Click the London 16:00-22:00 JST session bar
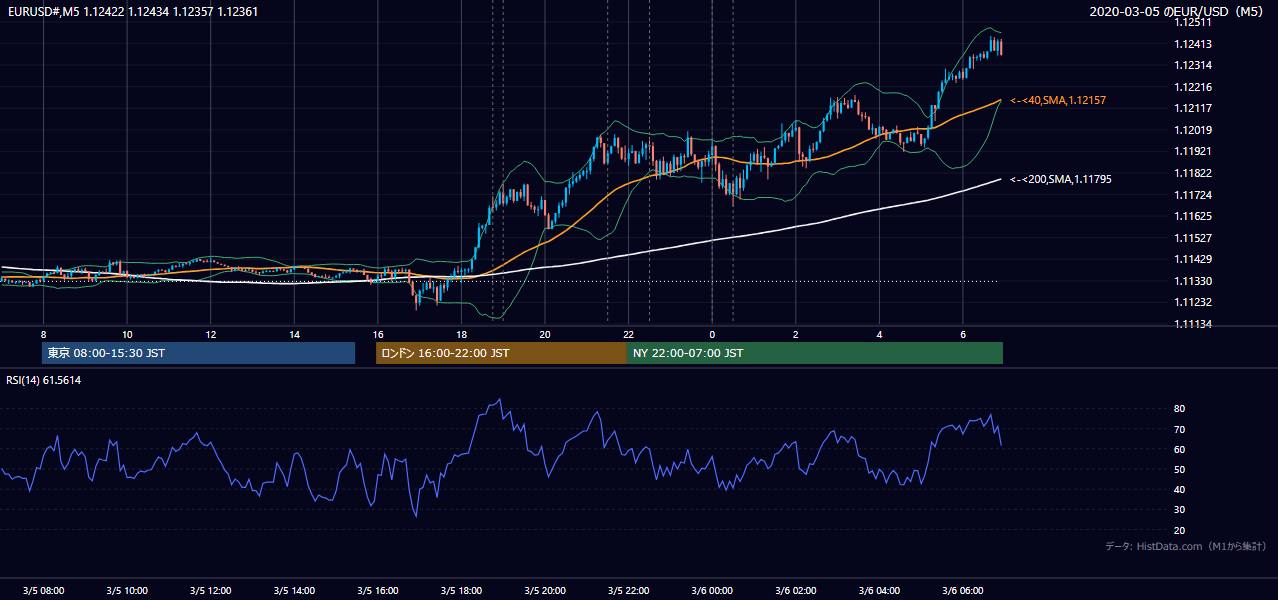Image resolution: width=1278 pixels, height=600 pixels. coord(501,353)
